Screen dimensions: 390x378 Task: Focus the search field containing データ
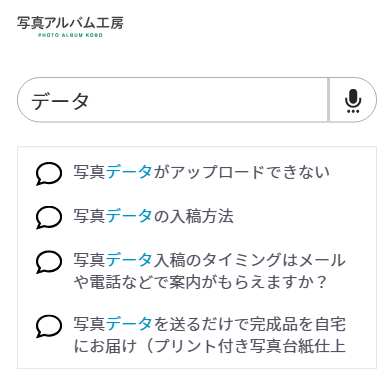point(173,100)
